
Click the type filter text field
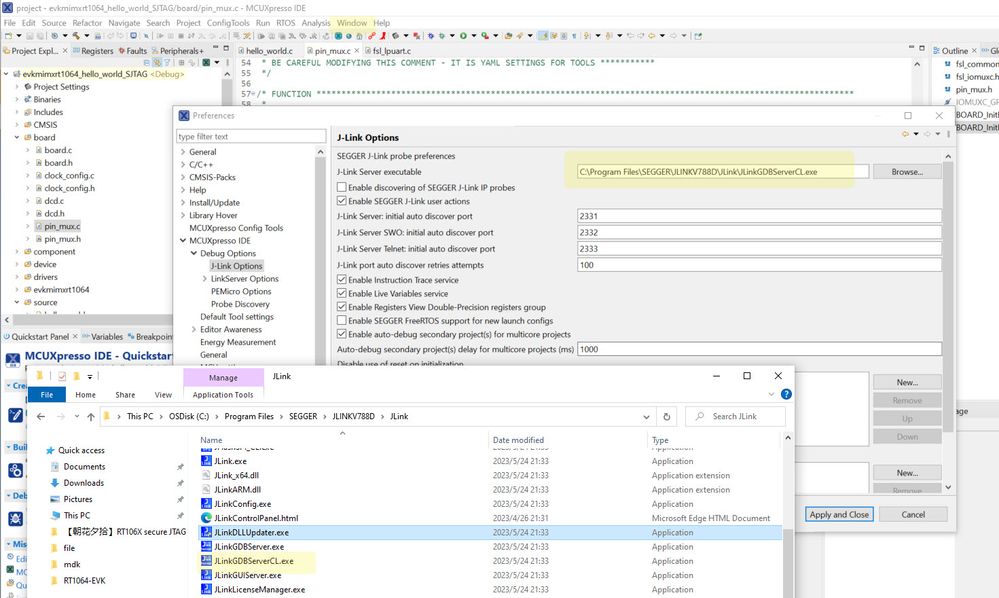(251, 136)
